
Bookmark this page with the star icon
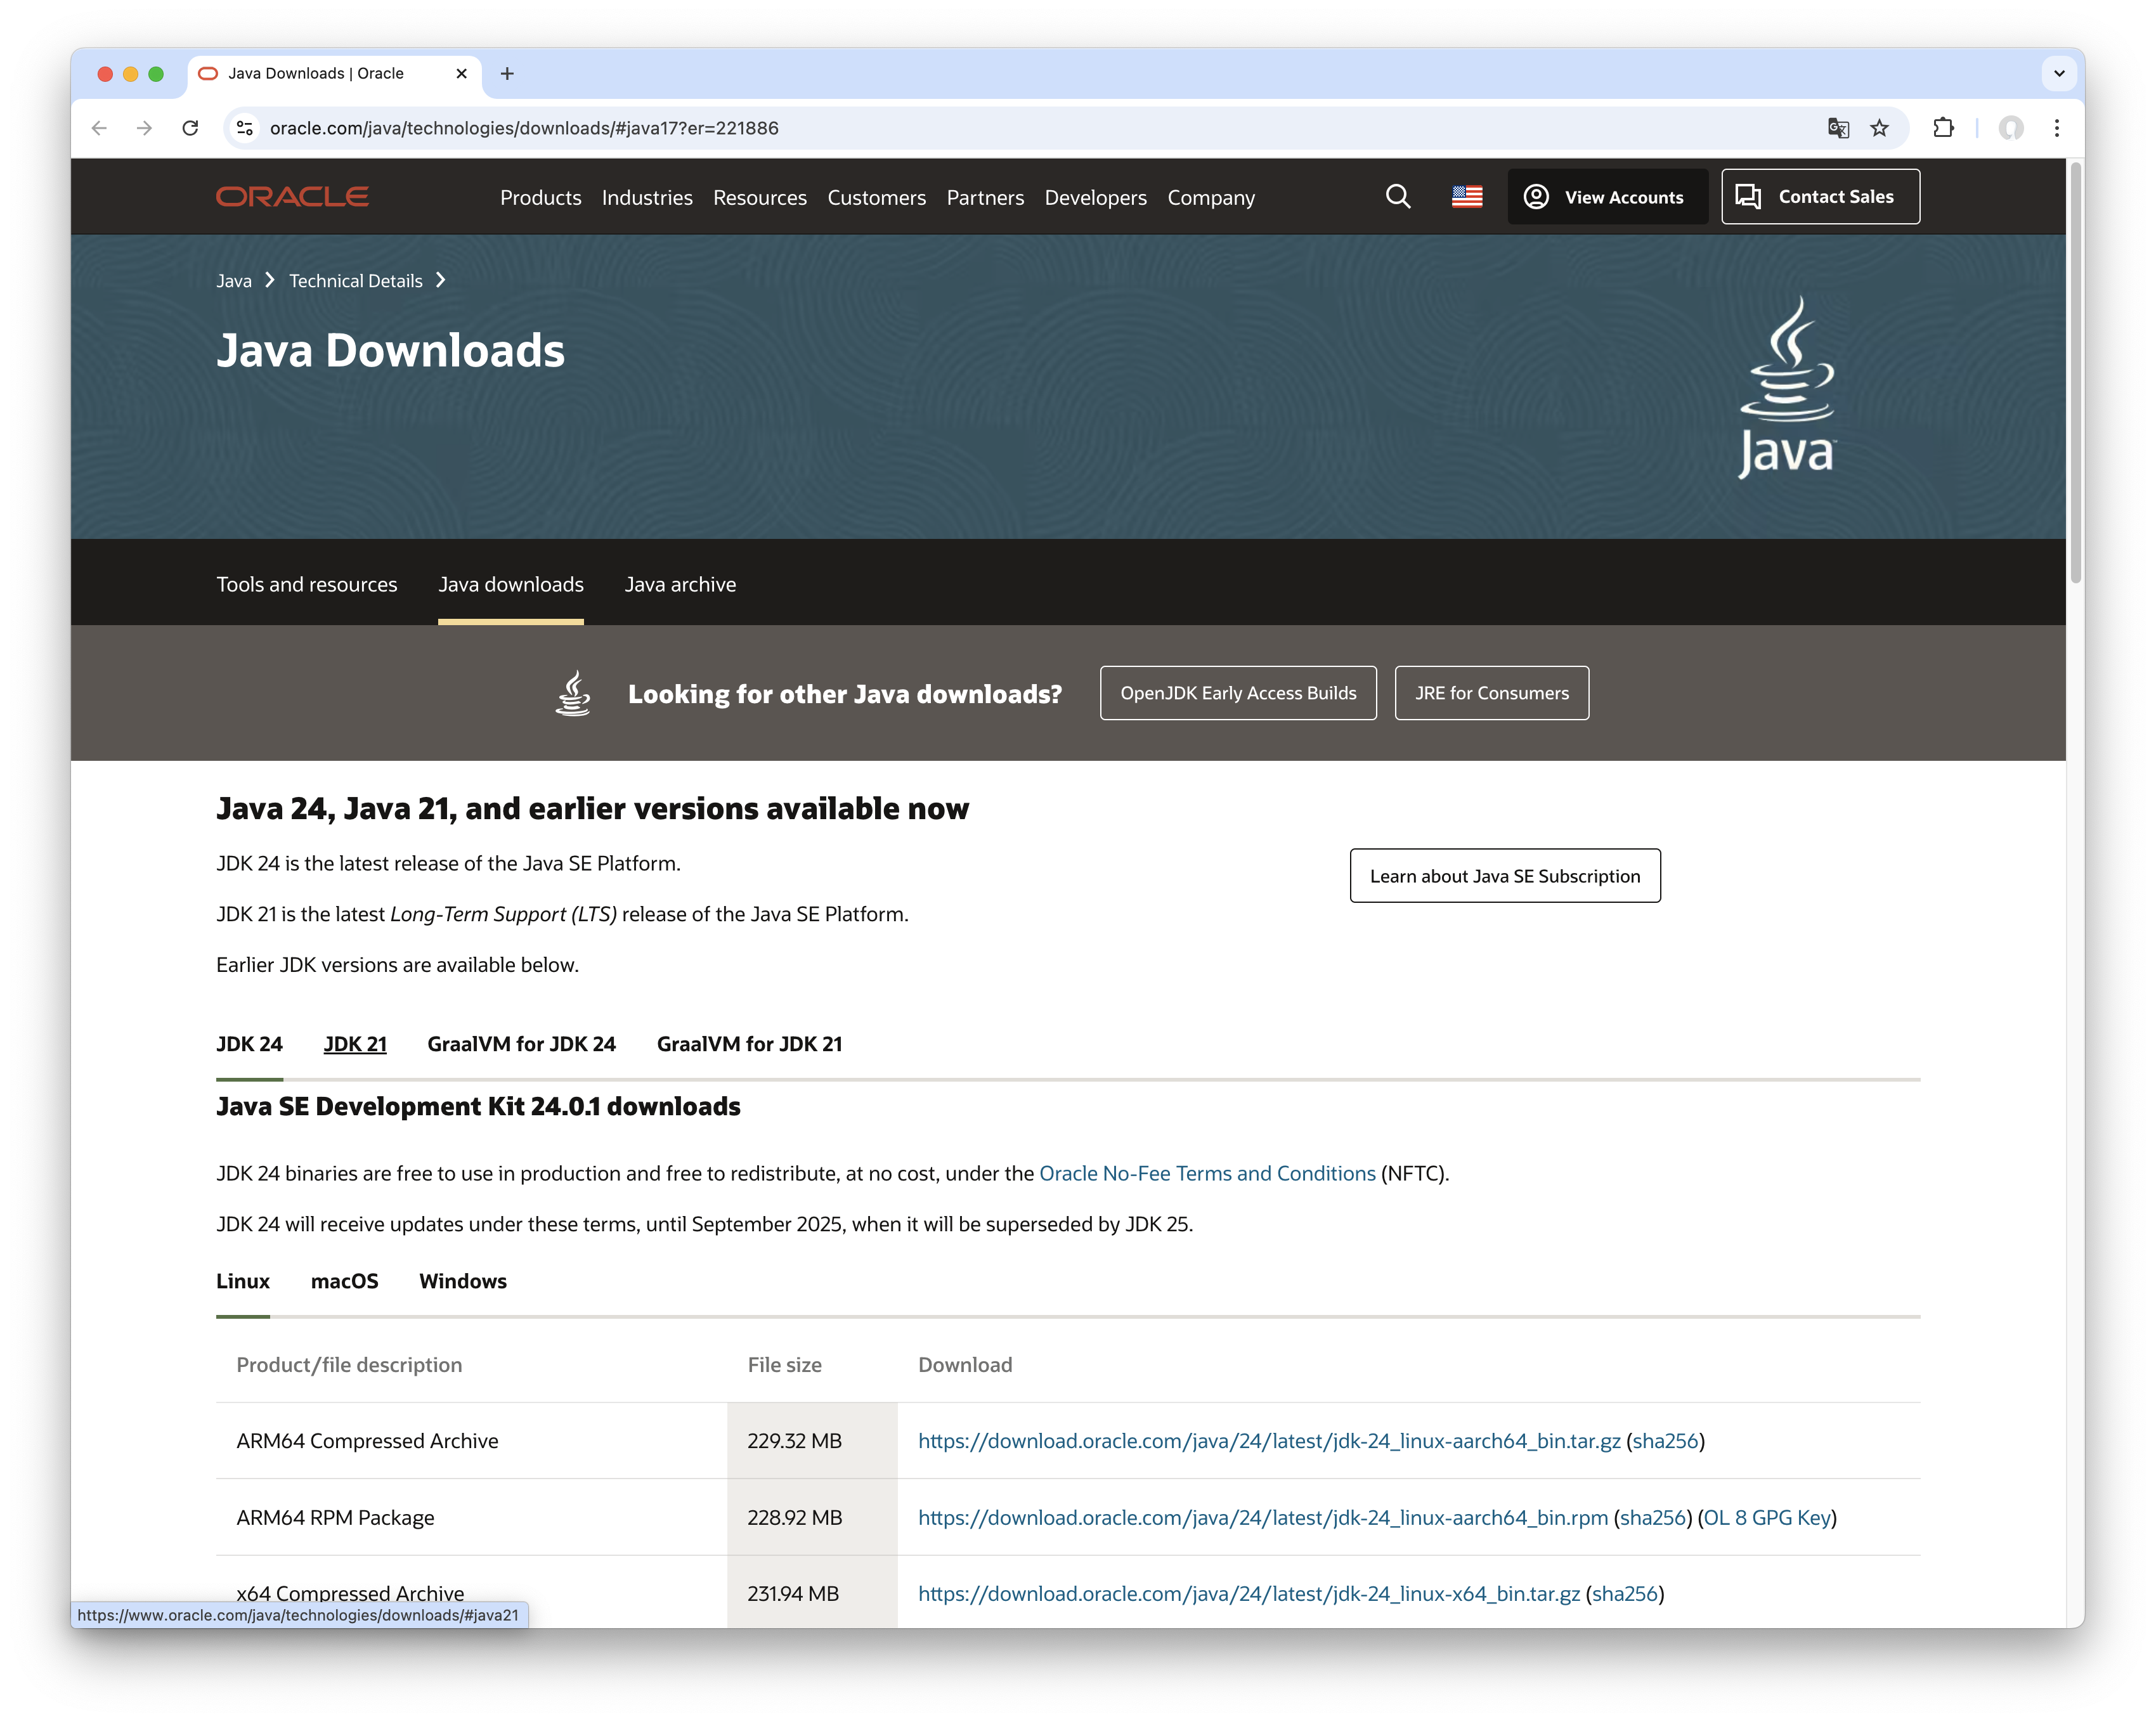(x=1879, y=128)
